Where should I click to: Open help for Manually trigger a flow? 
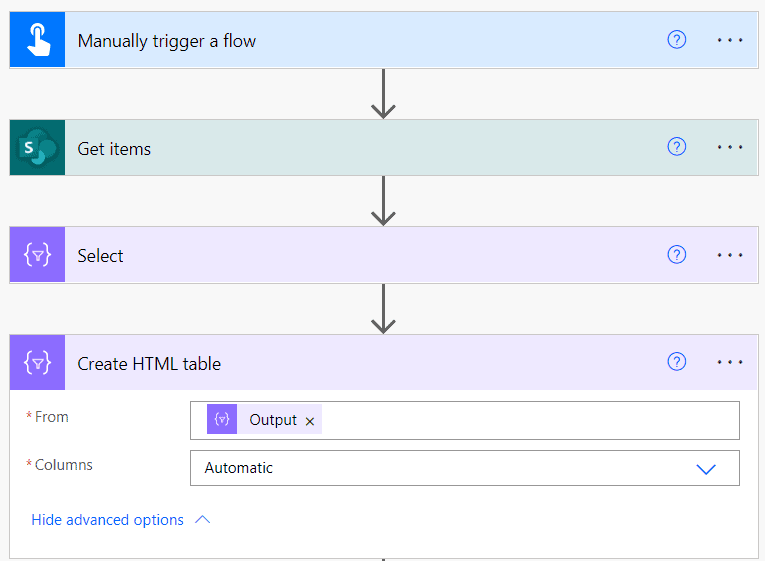point(676,40)
